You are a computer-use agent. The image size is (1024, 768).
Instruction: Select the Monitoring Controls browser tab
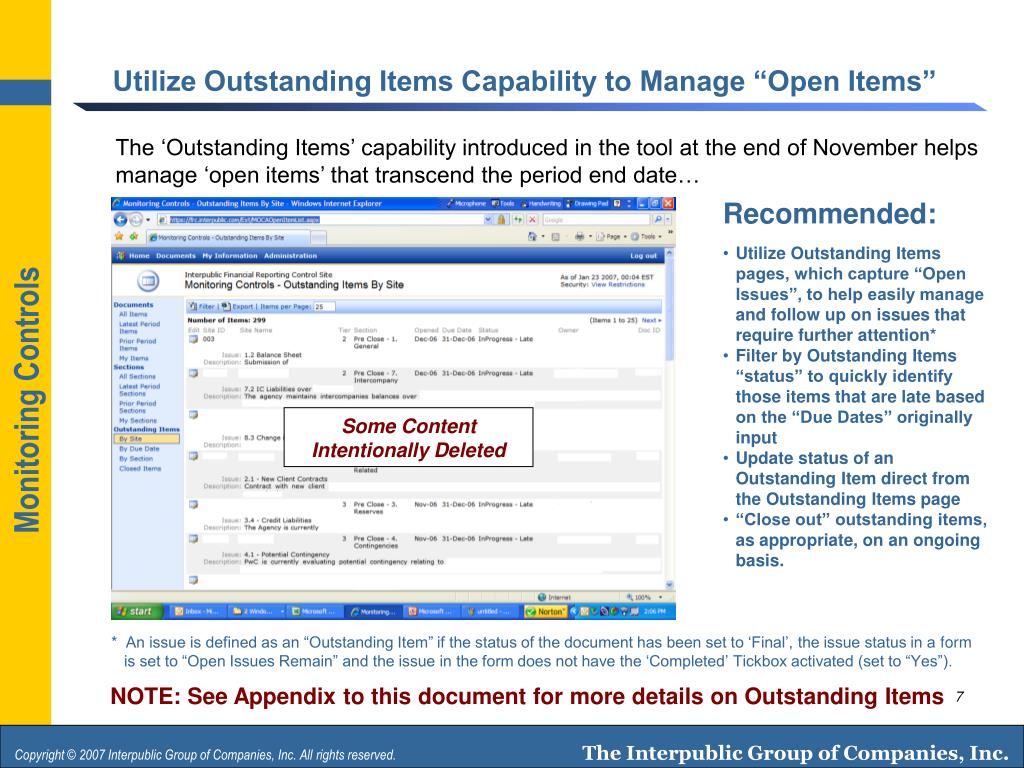230,237
